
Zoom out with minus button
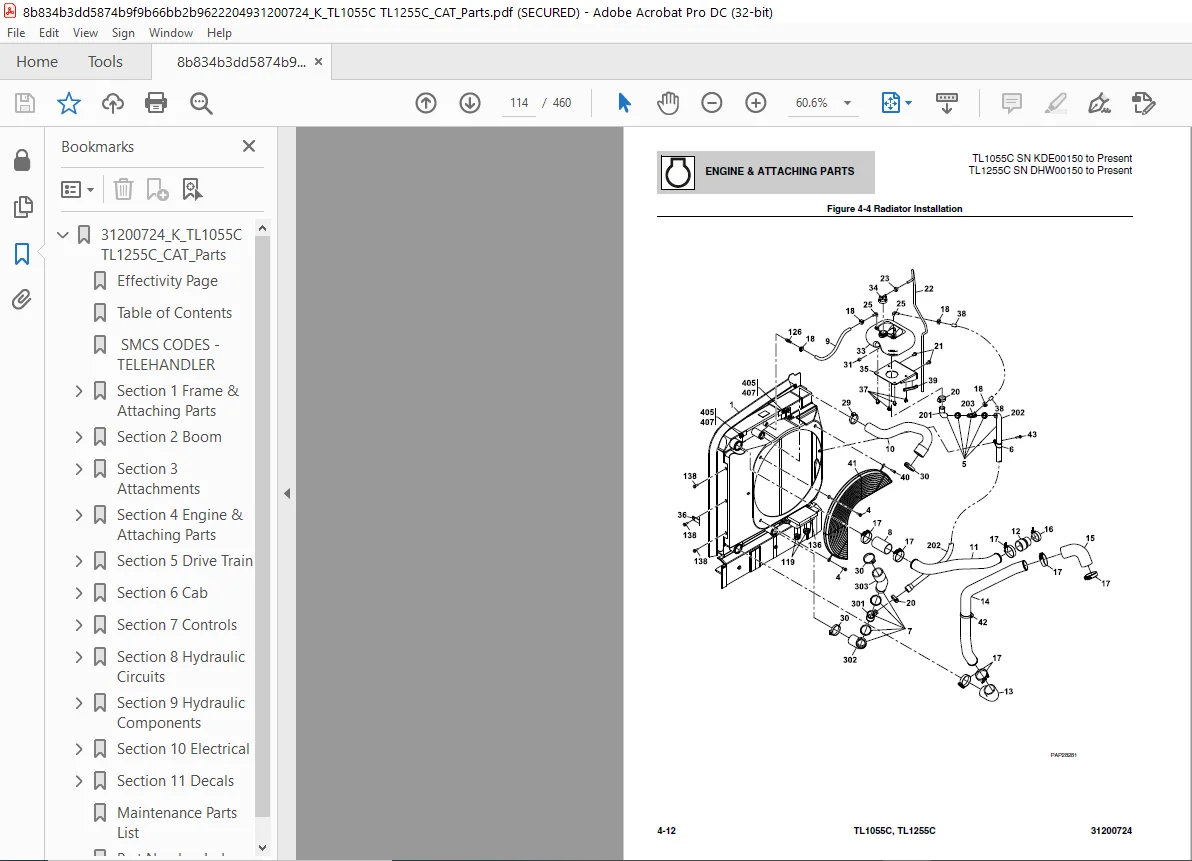[x=712, y=103]
